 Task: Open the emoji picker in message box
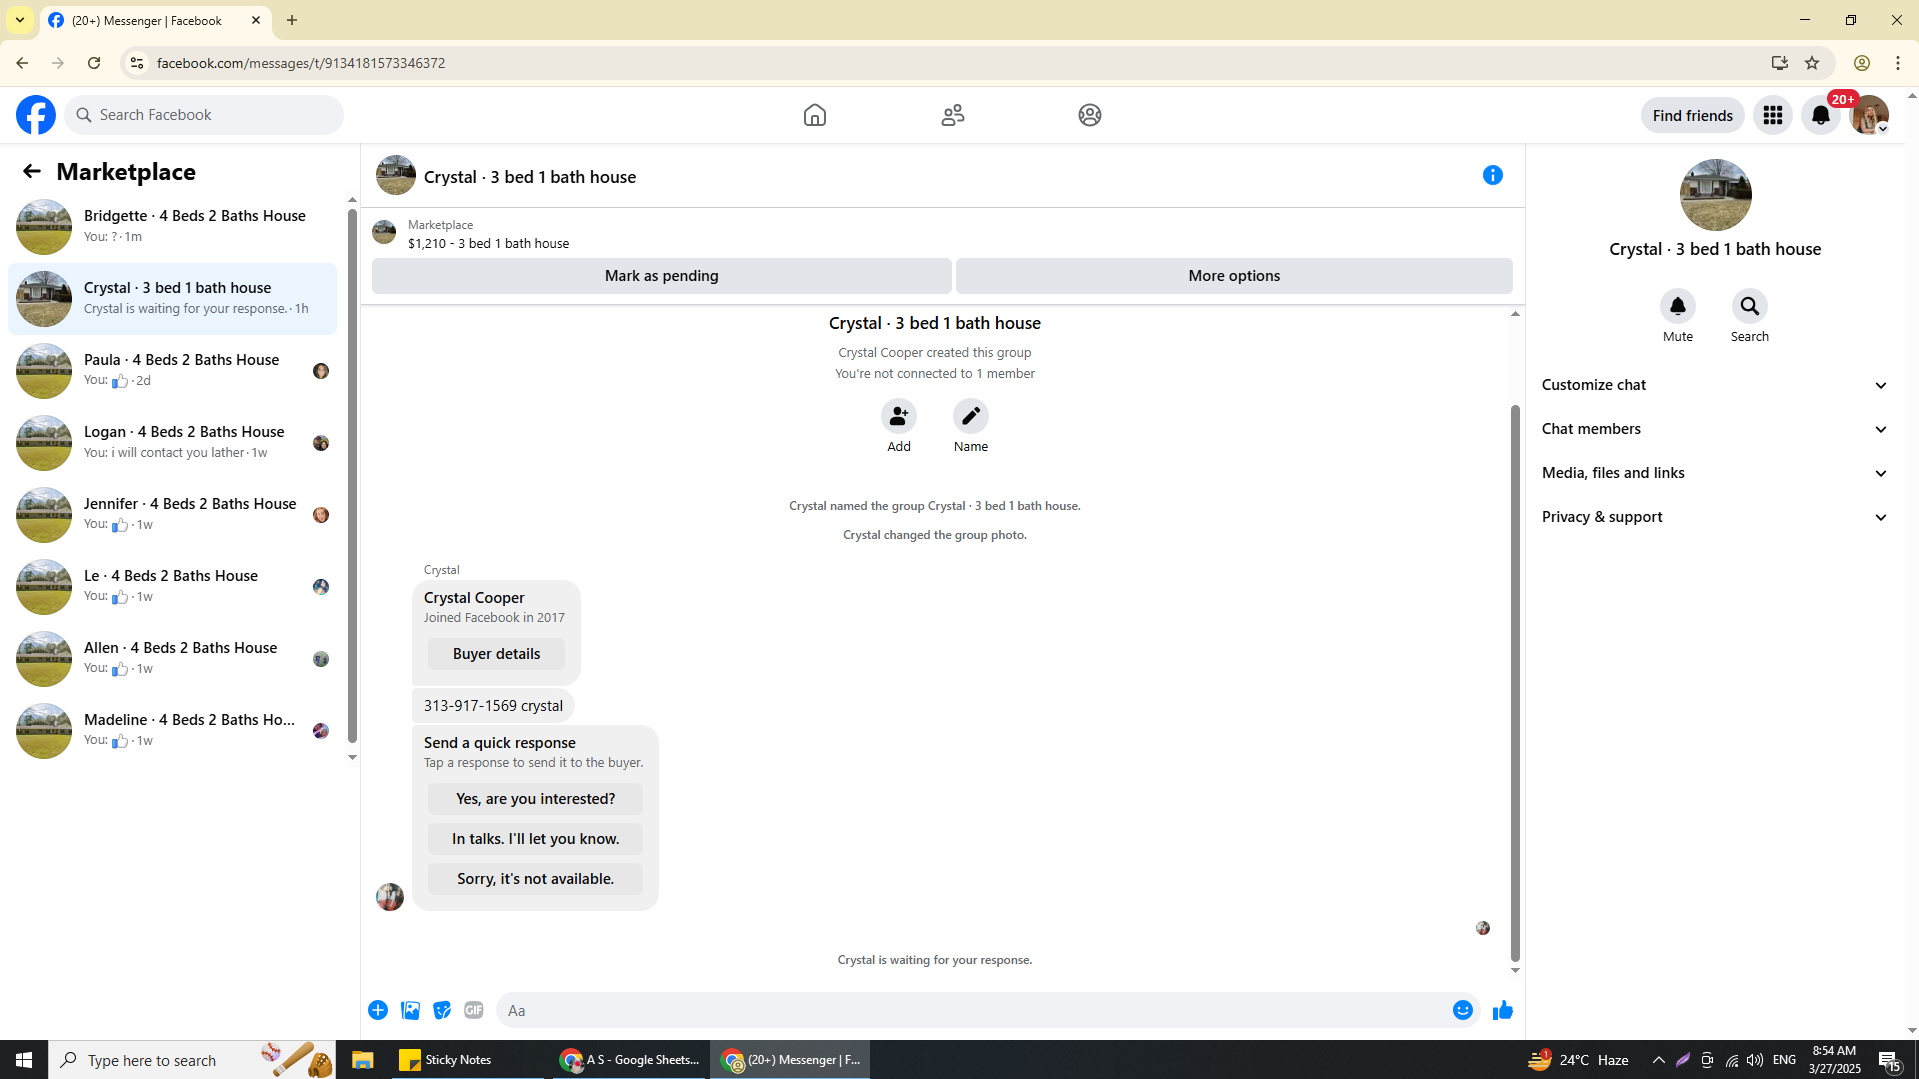pyautogui.click(x=1463, y=1010)
